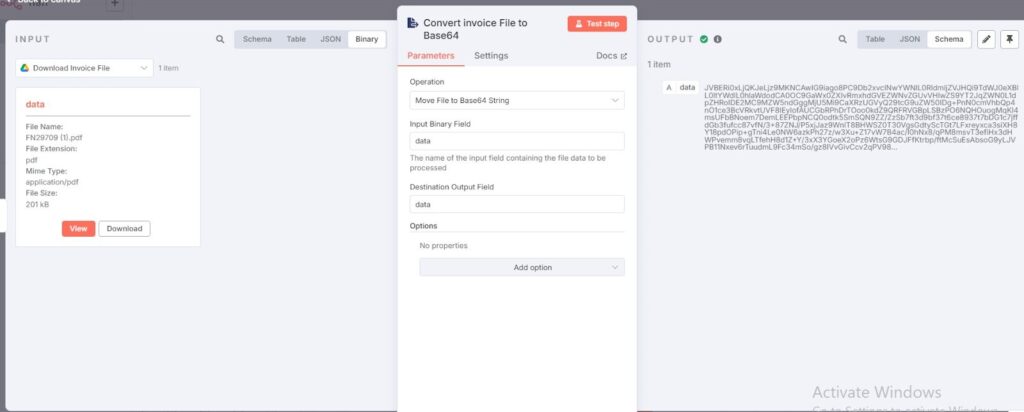Screen dimensions: 1024x412
Task: Open the Settings tab
Action: [491, 55]
